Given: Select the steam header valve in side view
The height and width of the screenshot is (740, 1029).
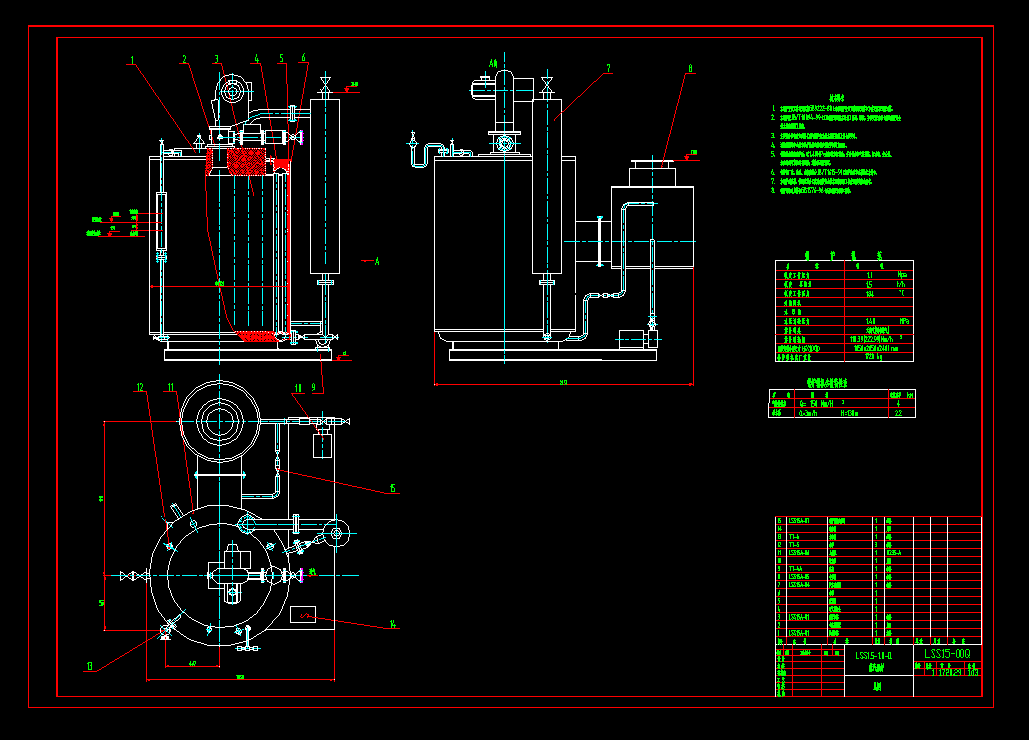Looking at the screenshot, I should click(x=547, y=84).
